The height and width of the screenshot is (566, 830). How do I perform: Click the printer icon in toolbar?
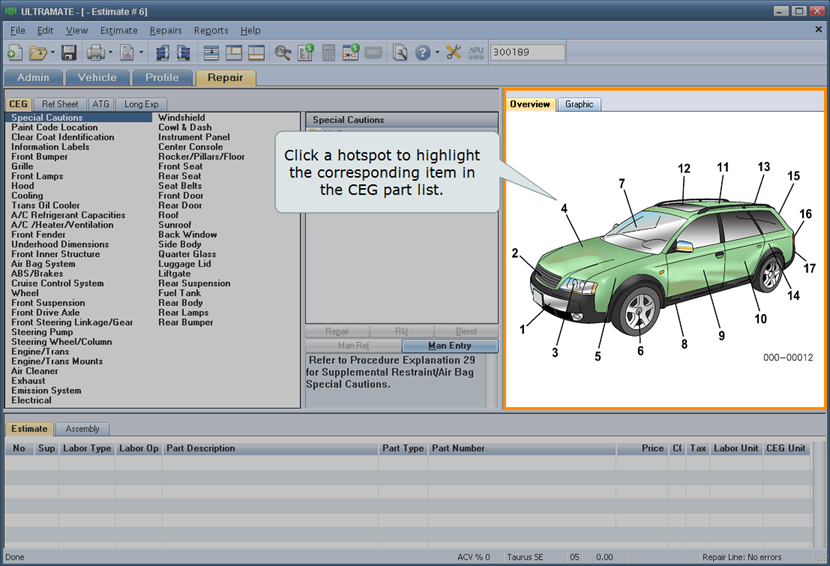click(96, 52)
